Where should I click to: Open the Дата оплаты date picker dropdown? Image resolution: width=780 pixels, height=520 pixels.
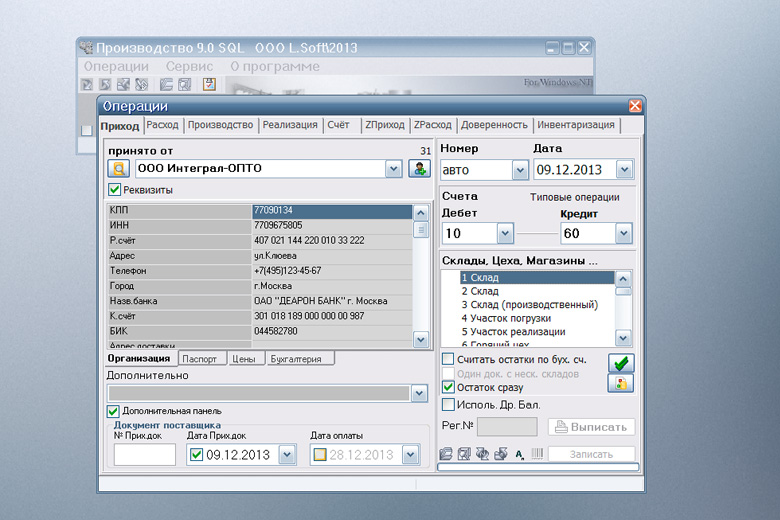[410, 455]
